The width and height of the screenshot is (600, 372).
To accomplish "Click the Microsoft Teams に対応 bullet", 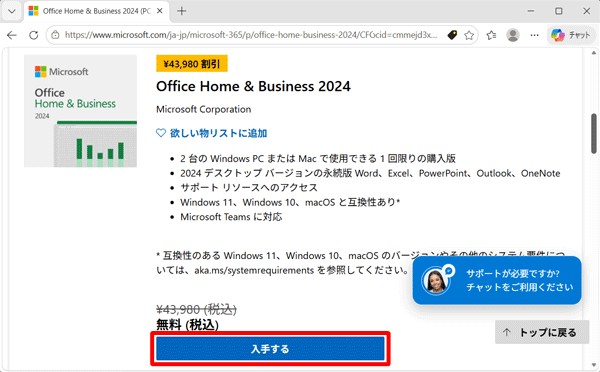I will tap(231, 217).
